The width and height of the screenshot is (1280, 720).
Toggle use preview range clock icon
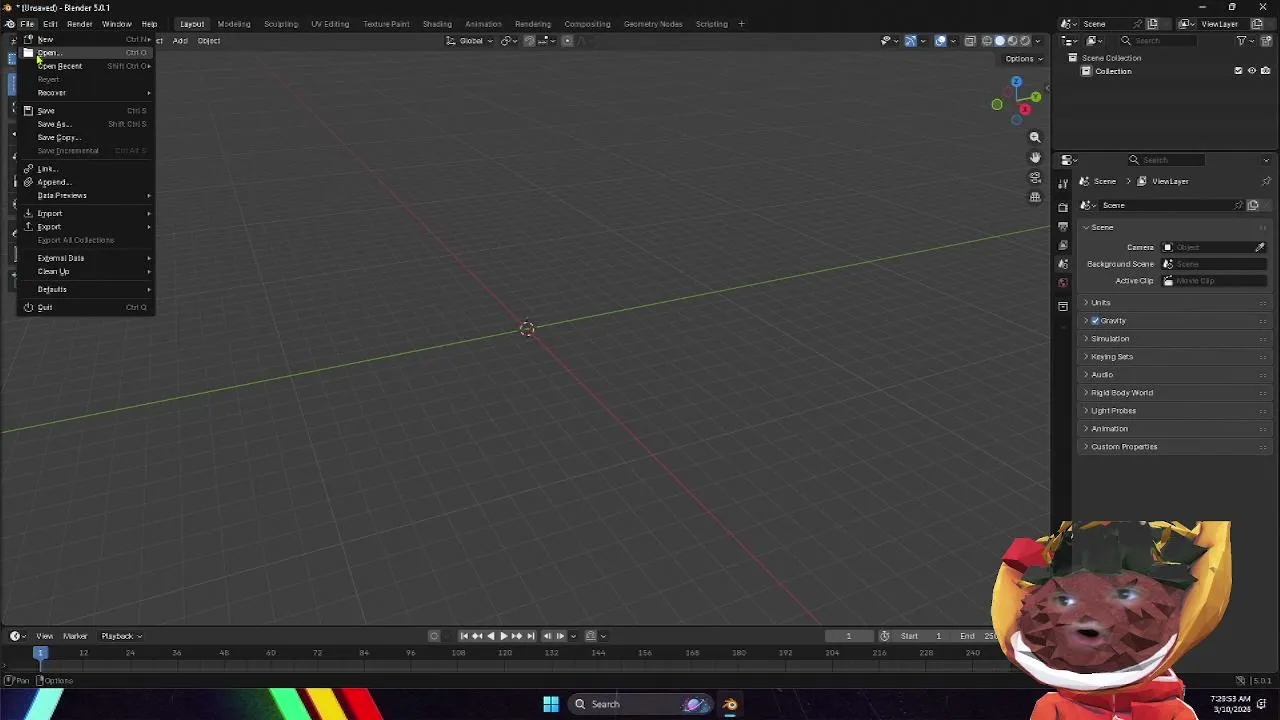tap(884, 636)
